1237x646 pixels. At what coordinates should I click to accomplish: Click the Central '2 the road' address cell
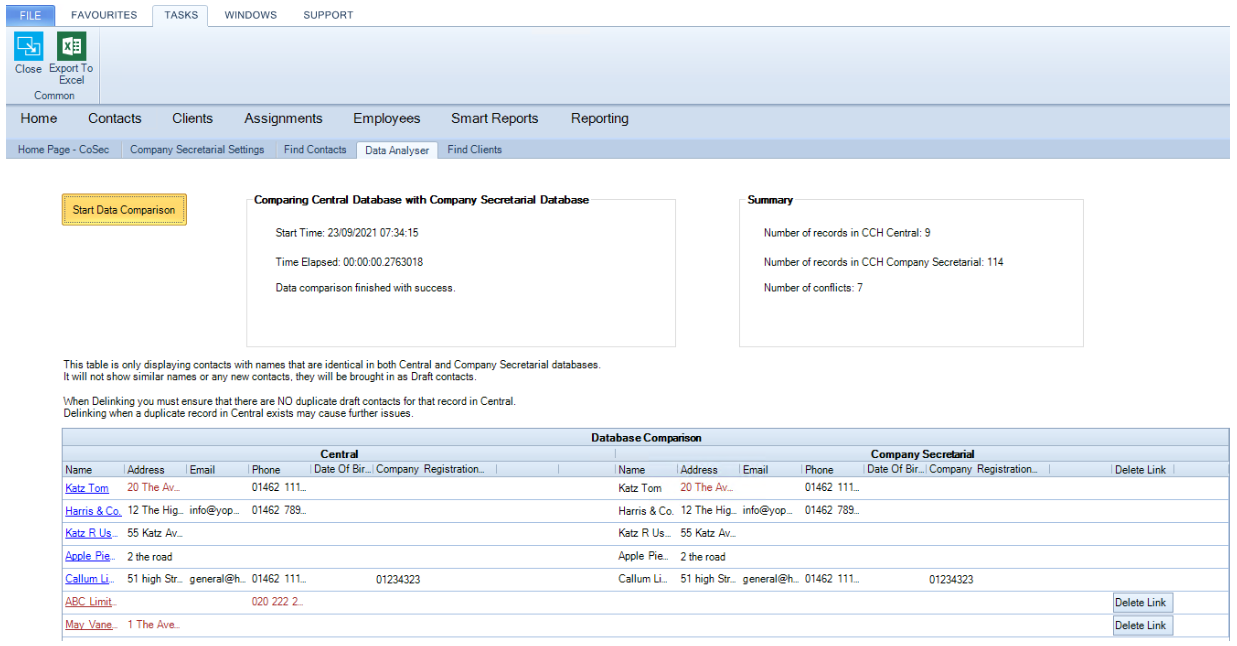[150, 557]
